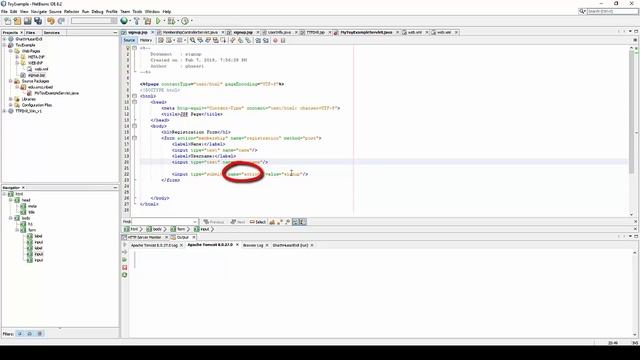The width and height of the screenshot is (640, 360).
Task: Click the Search (Ctrl+I) input field
Action: [x=612, y=11]
